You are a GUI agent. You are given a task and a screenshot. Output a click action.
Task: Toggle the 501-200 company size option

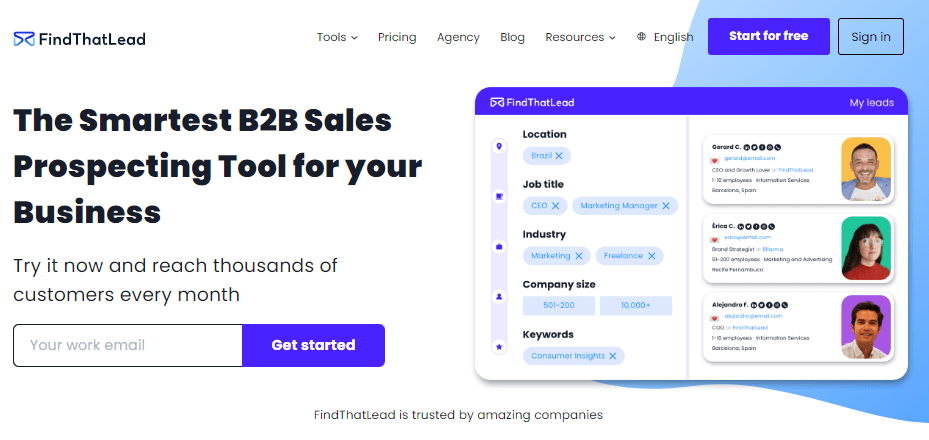coord(558,306)
